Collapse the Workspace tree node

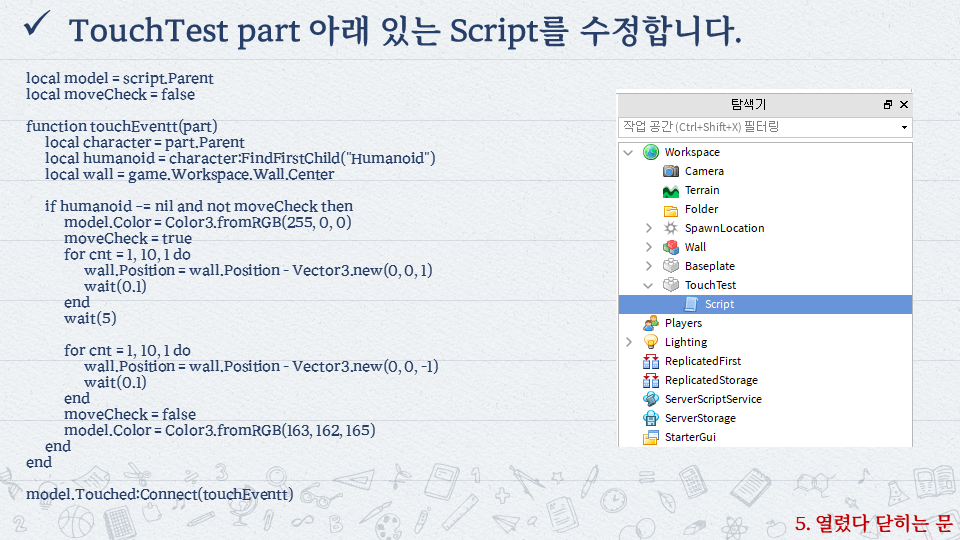point(629,152)
